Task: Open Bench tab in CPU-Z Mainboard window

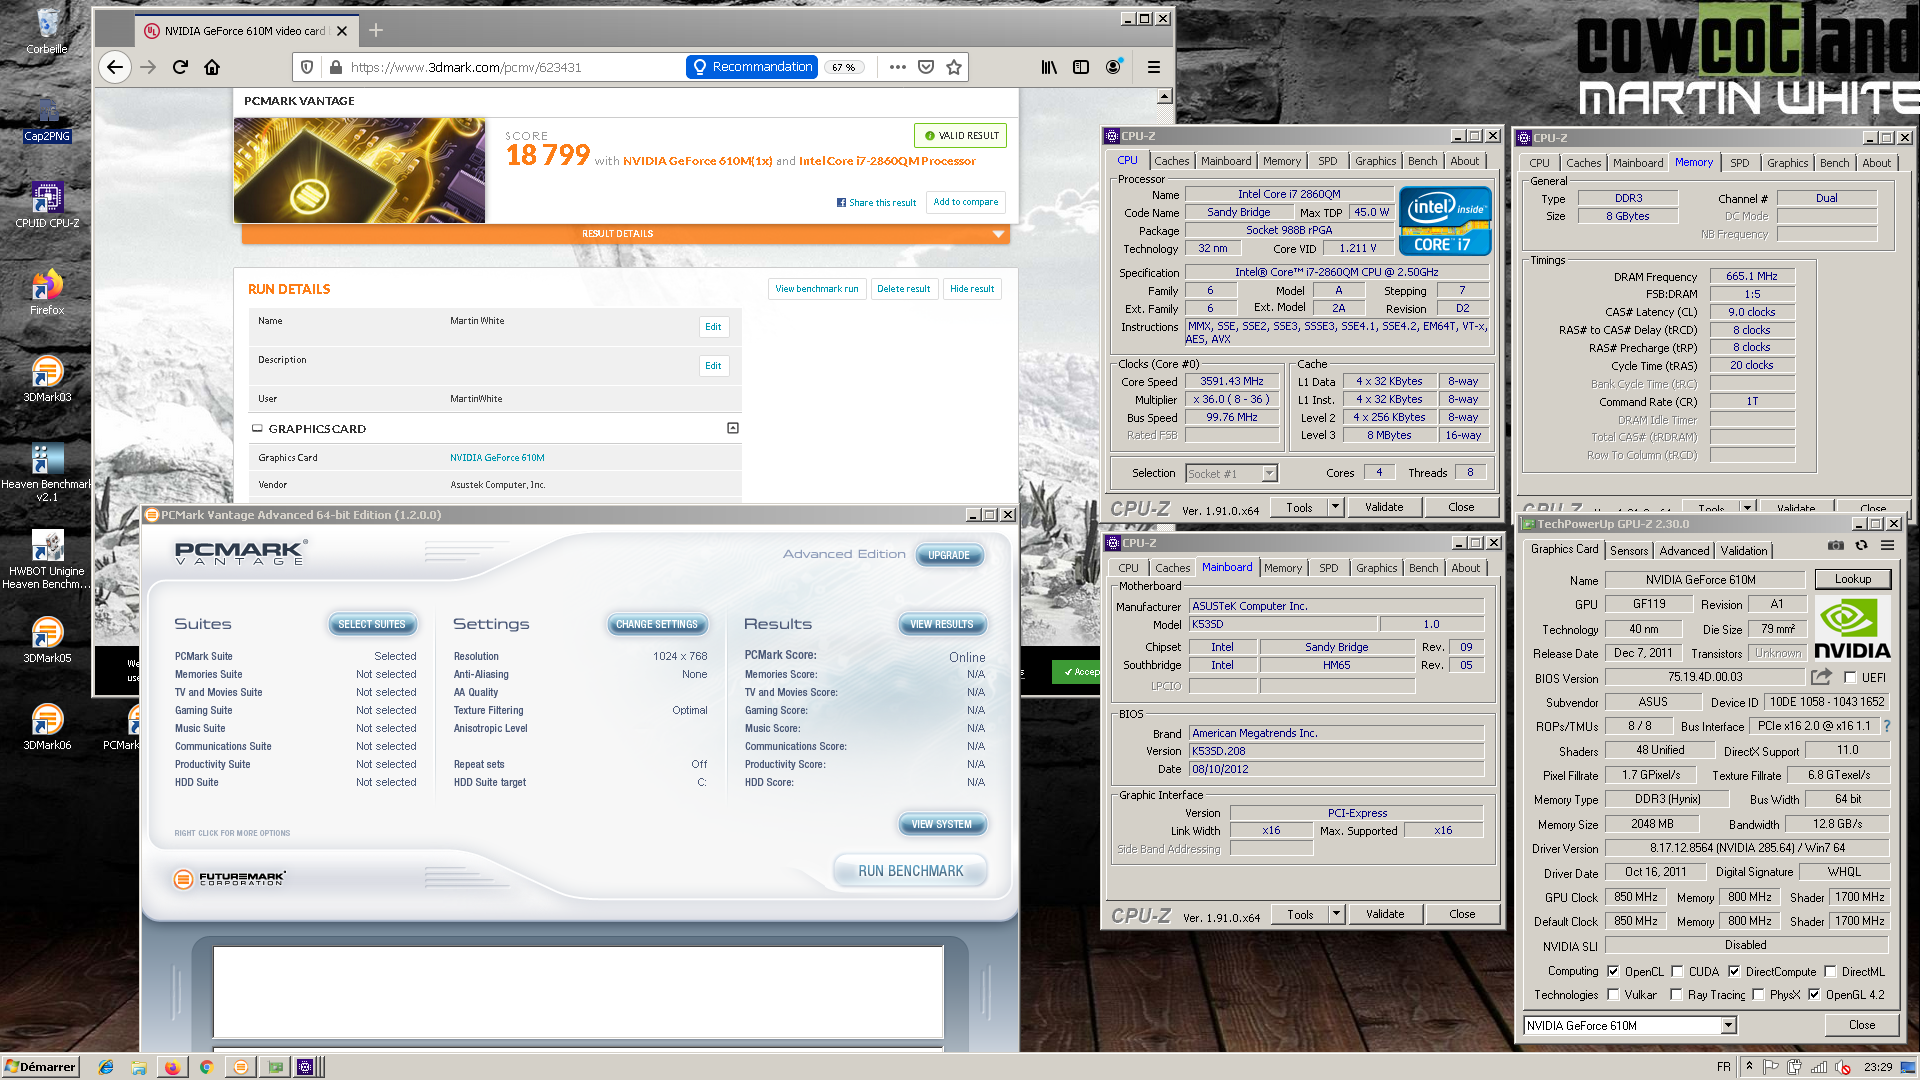Action: (1423, 568)
